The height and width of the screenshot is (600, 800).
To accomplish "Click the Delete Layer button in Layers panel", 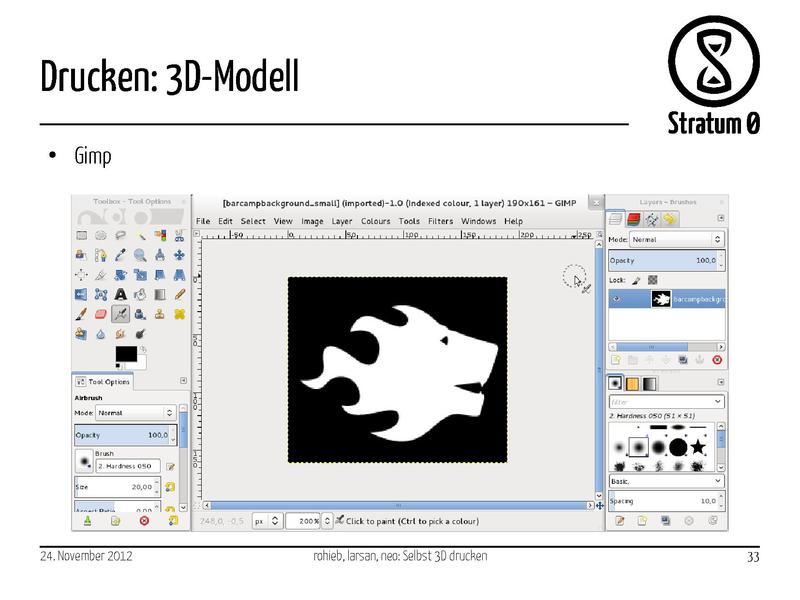I will point(716,359).
